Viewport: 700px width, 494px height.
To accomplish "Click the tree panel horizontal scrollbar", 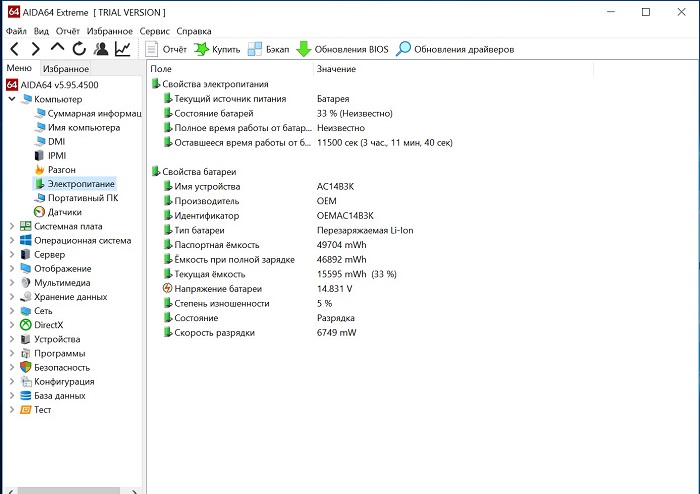I will click(71, 491).
